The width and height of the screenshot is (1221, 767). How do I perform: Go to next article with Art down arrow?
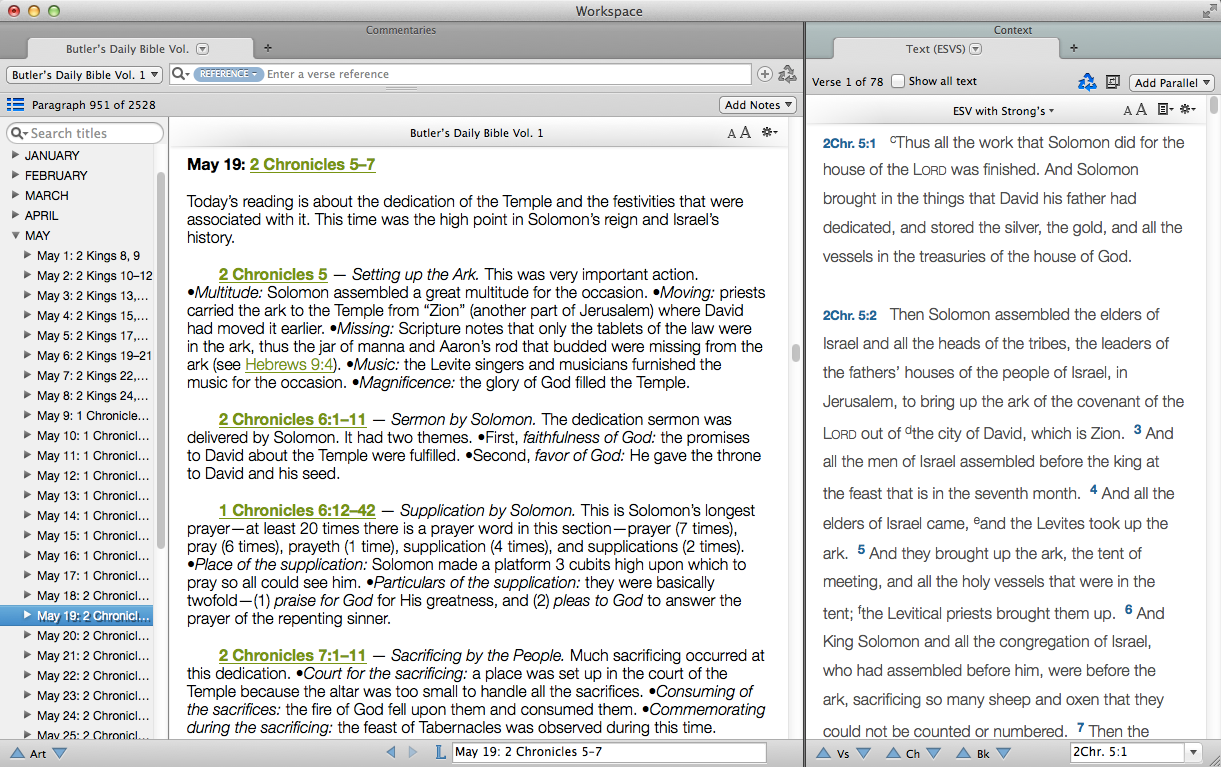coord(59,753)
